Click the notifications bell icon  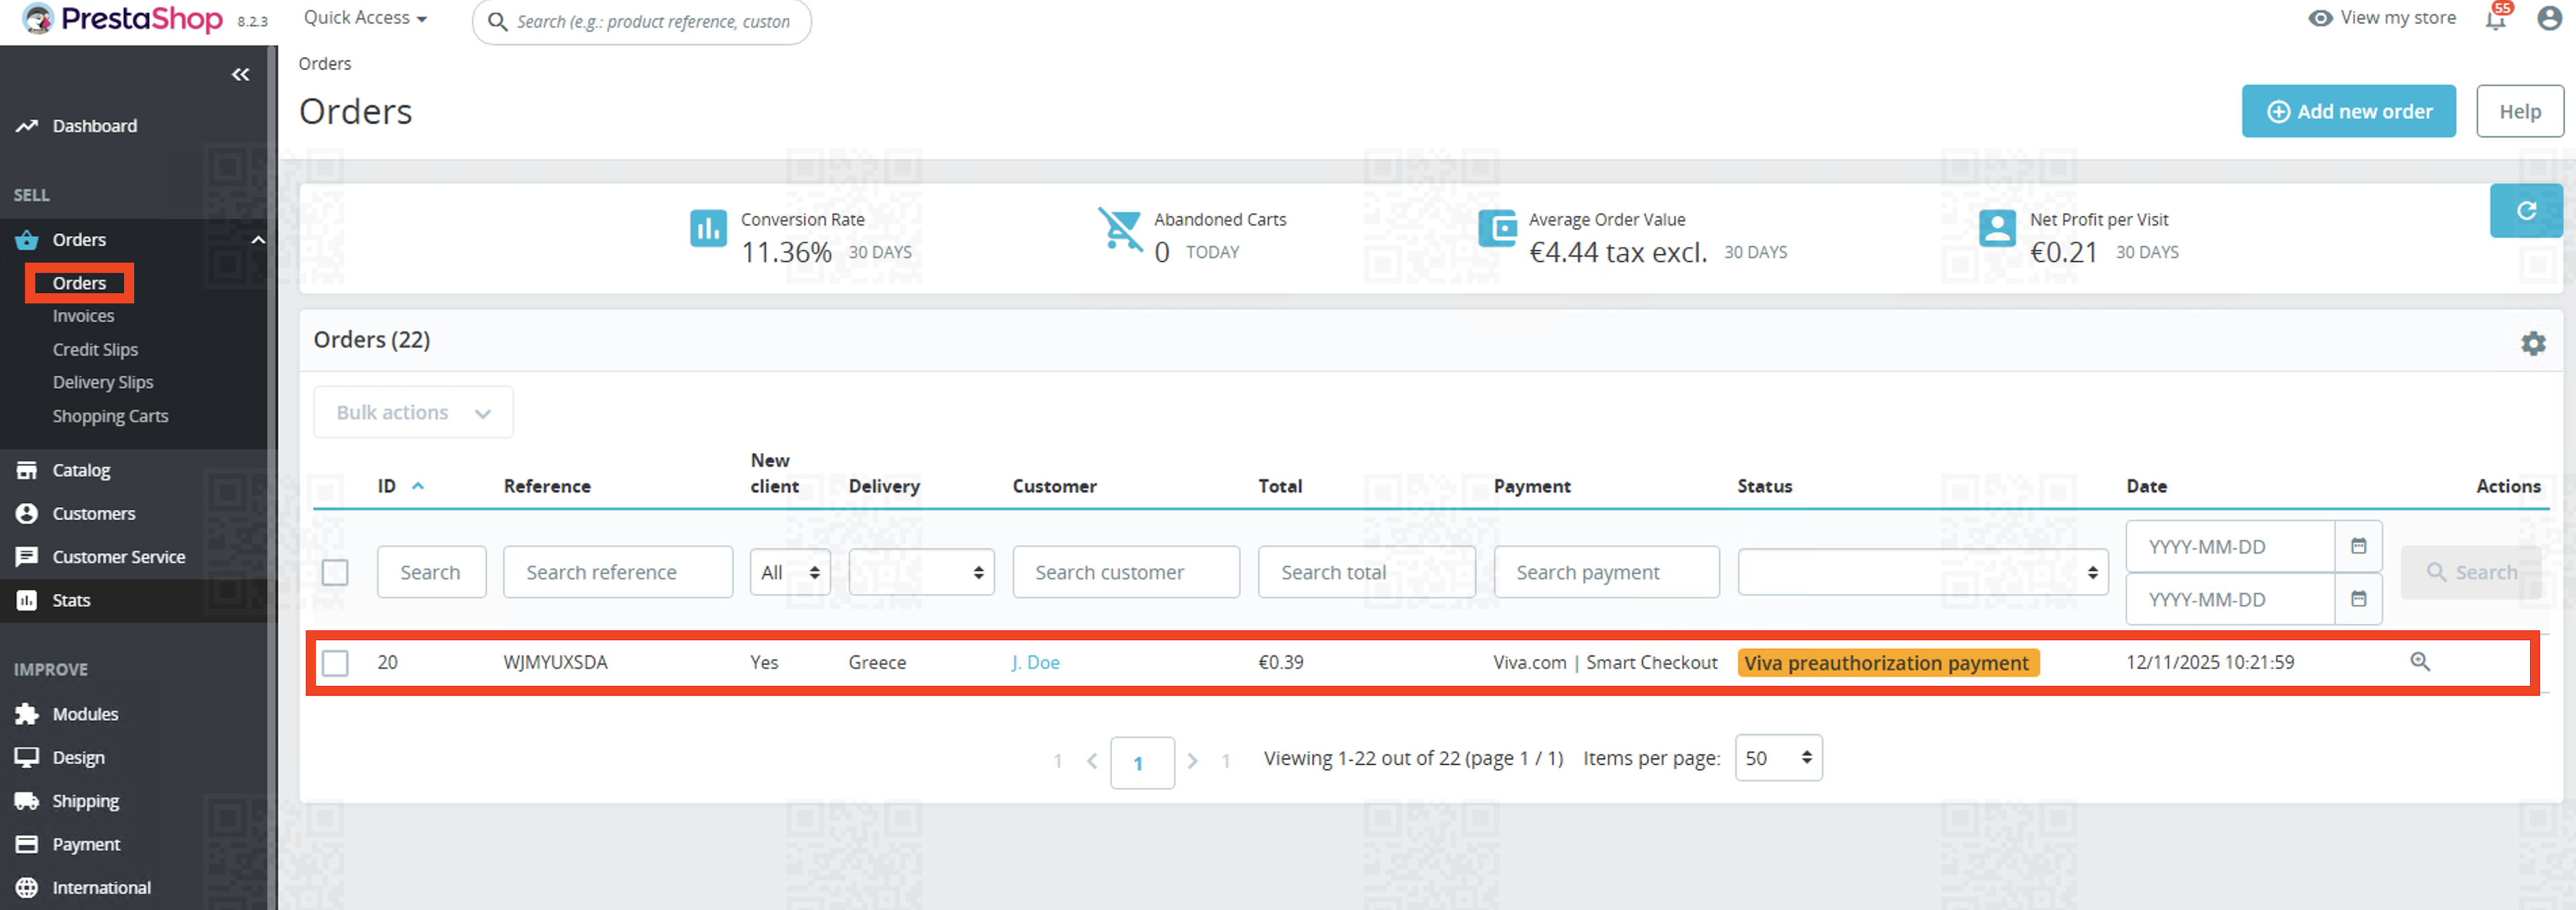2495,19
